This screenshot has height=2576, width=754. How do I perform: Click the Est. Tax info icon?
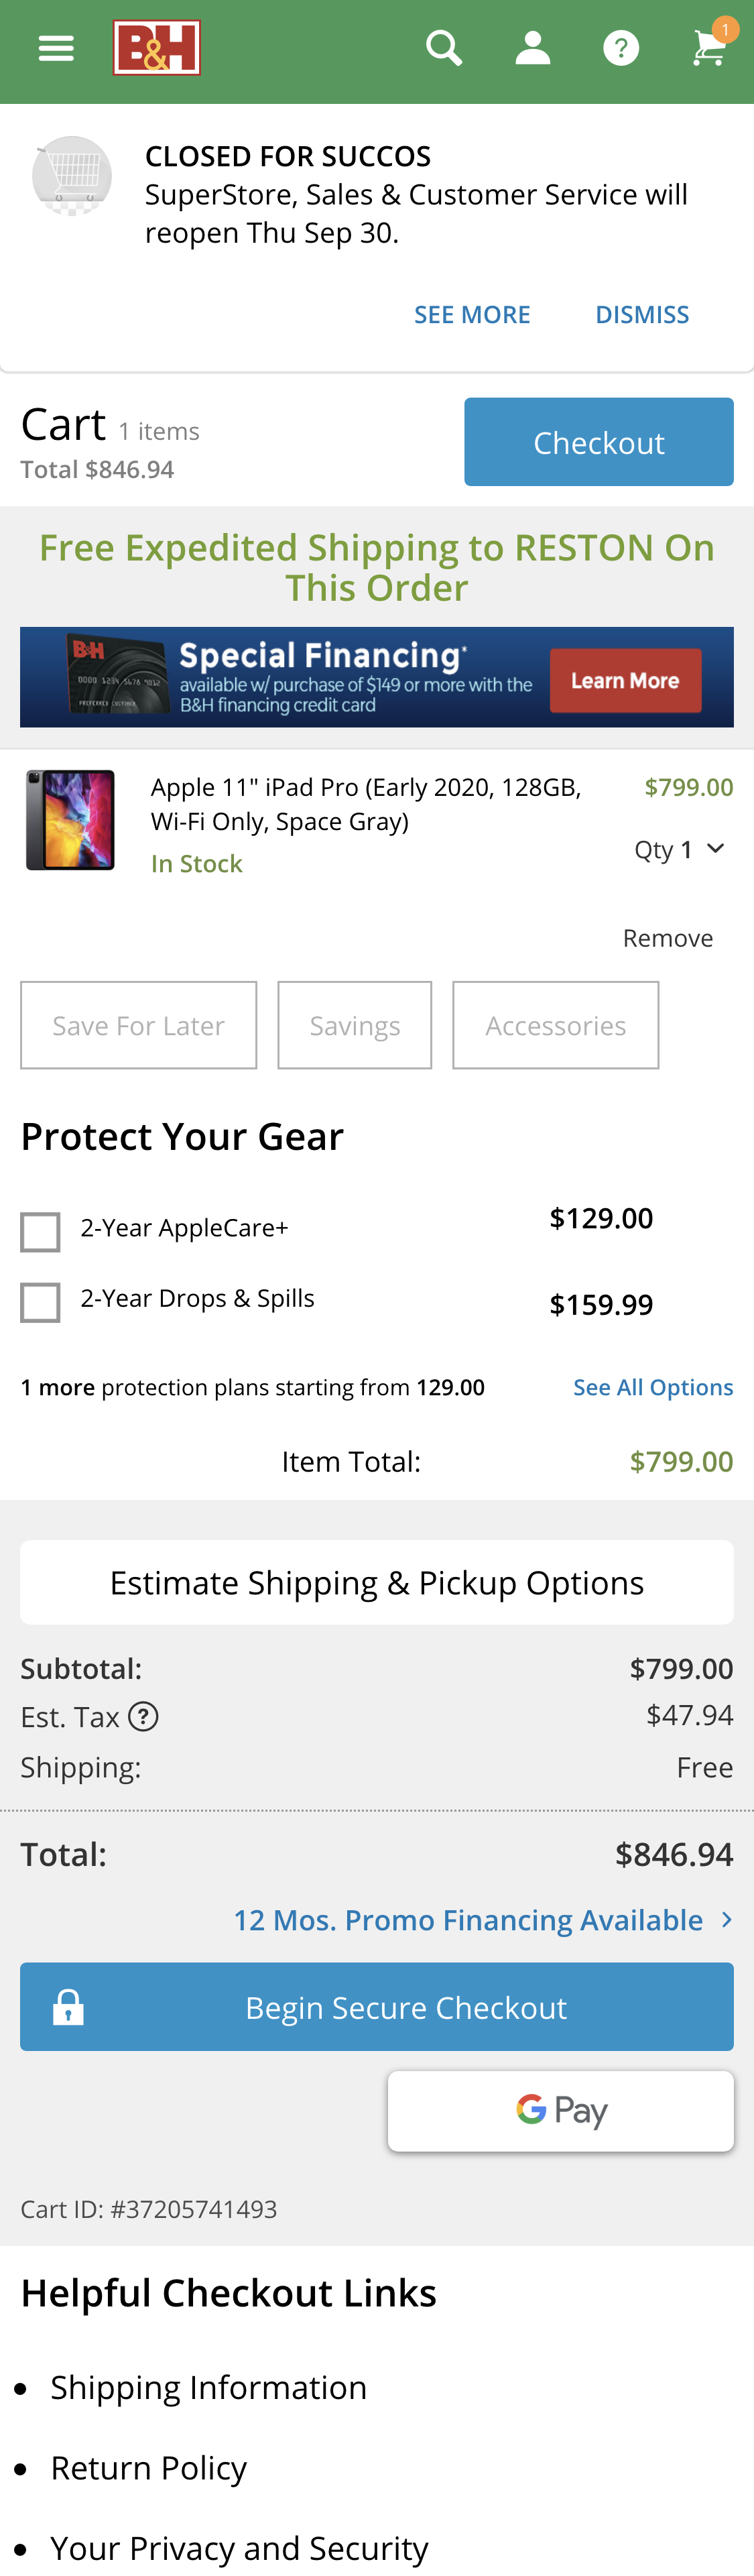pos(146,1716)
